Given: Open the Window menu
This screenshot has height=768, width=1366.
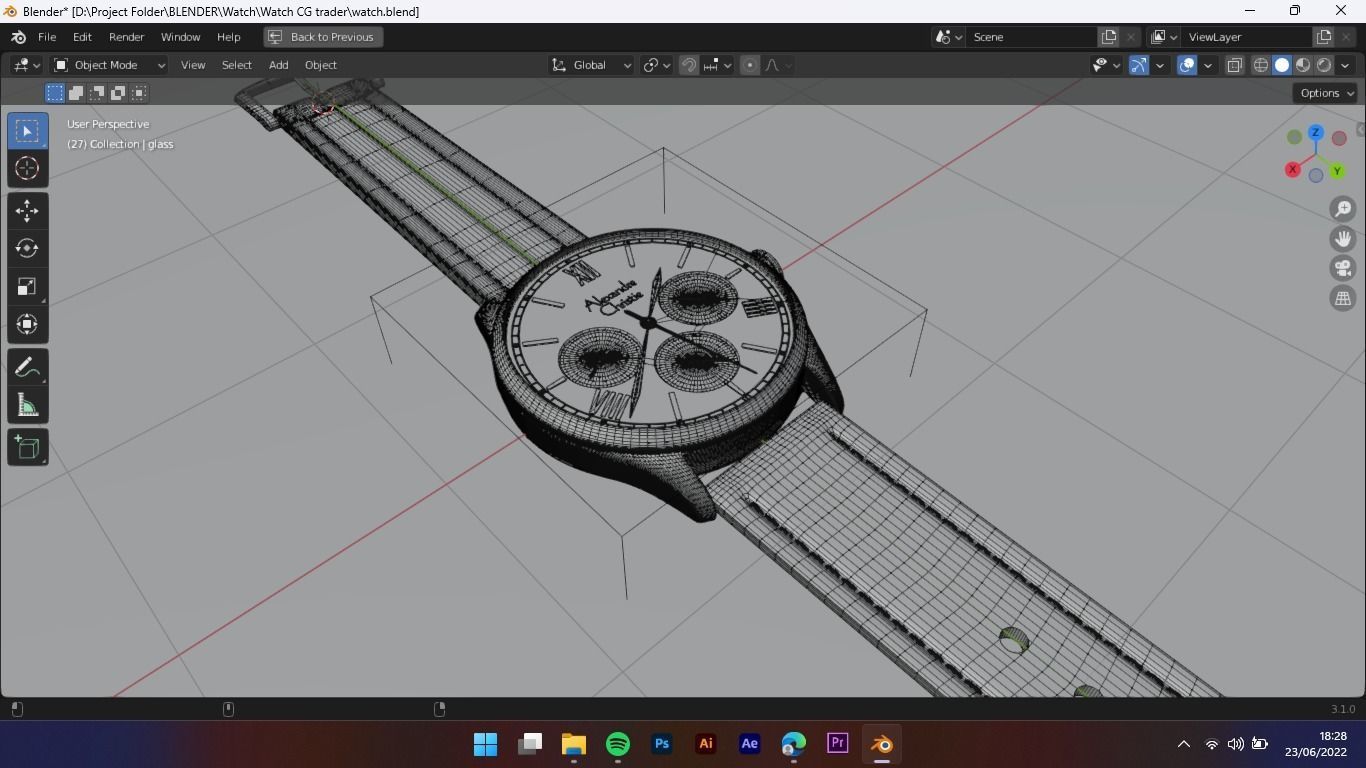Looking at the screenshot, I should pos(180,37).
